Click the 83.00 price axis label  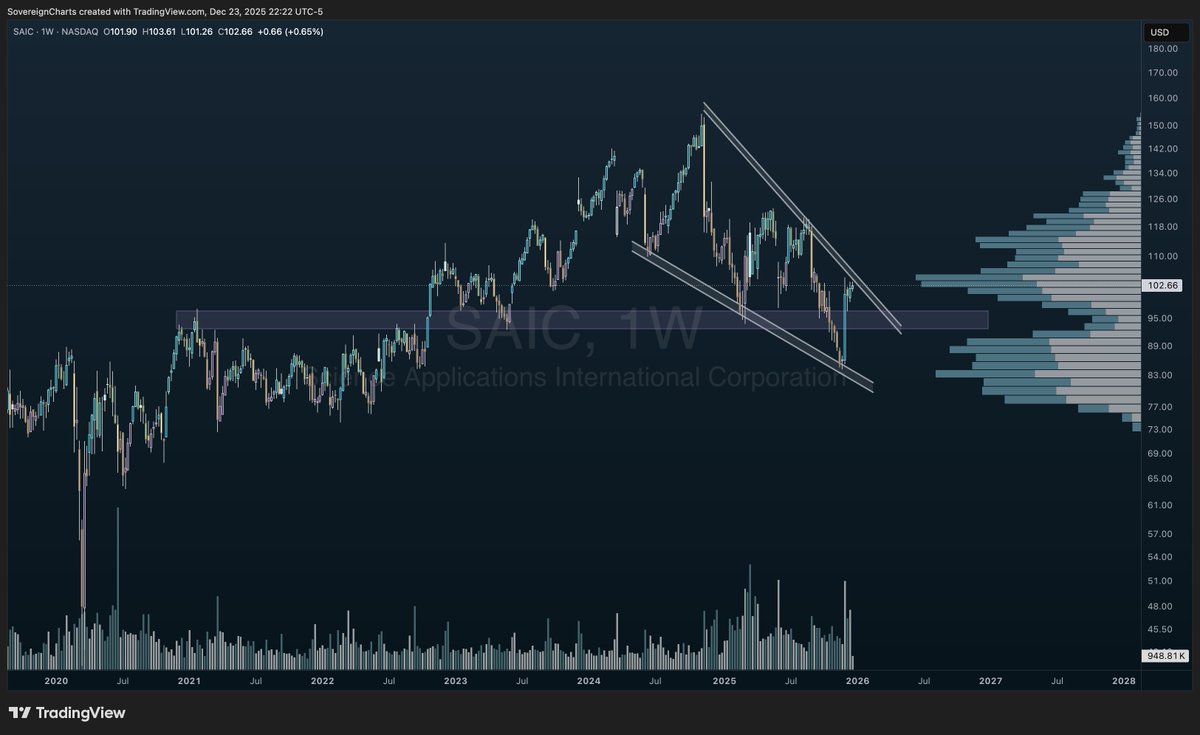pos(1160,376)
